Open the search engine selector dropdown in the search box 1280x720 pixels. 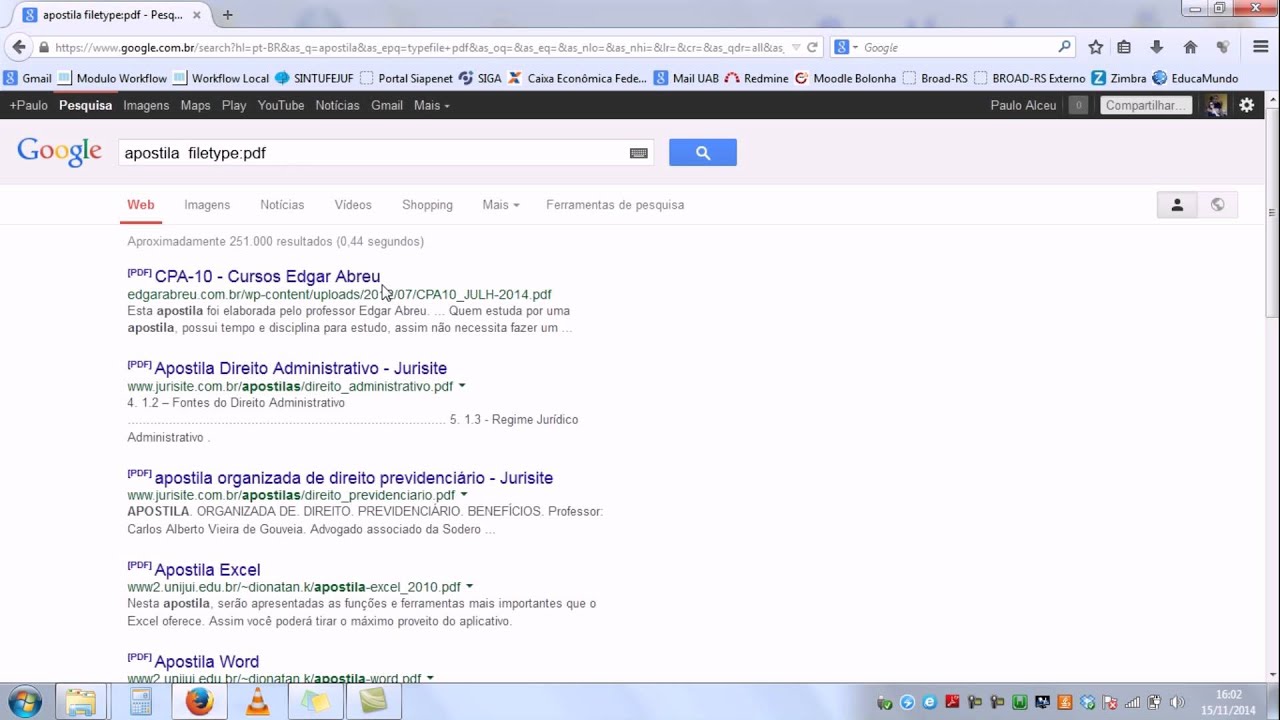point(846,47)
